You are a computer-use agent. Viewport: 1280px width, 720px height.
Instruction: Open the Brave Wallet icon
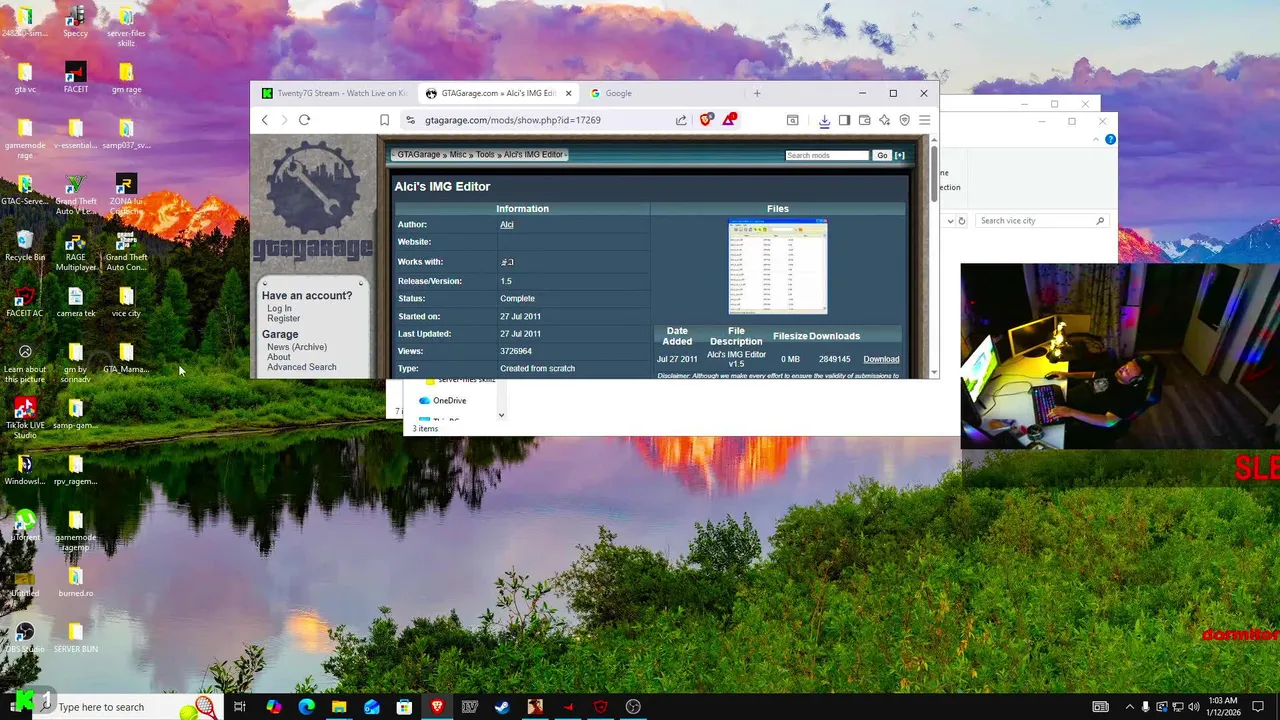[x=864, y=120]
